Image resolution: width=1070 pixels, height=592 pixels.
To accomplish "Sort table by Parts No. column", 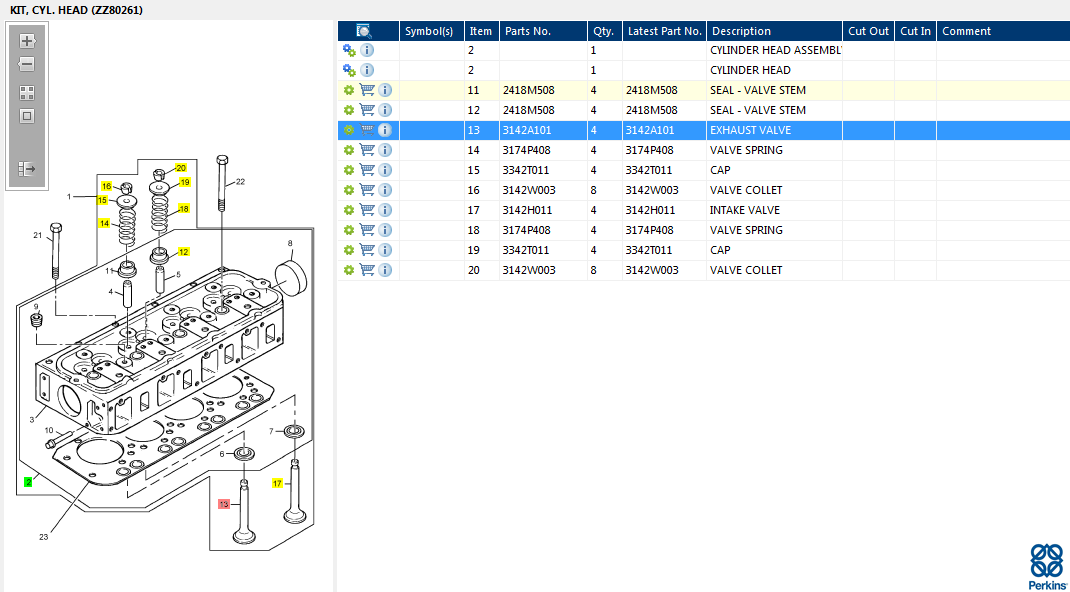I will click(527, 31).
